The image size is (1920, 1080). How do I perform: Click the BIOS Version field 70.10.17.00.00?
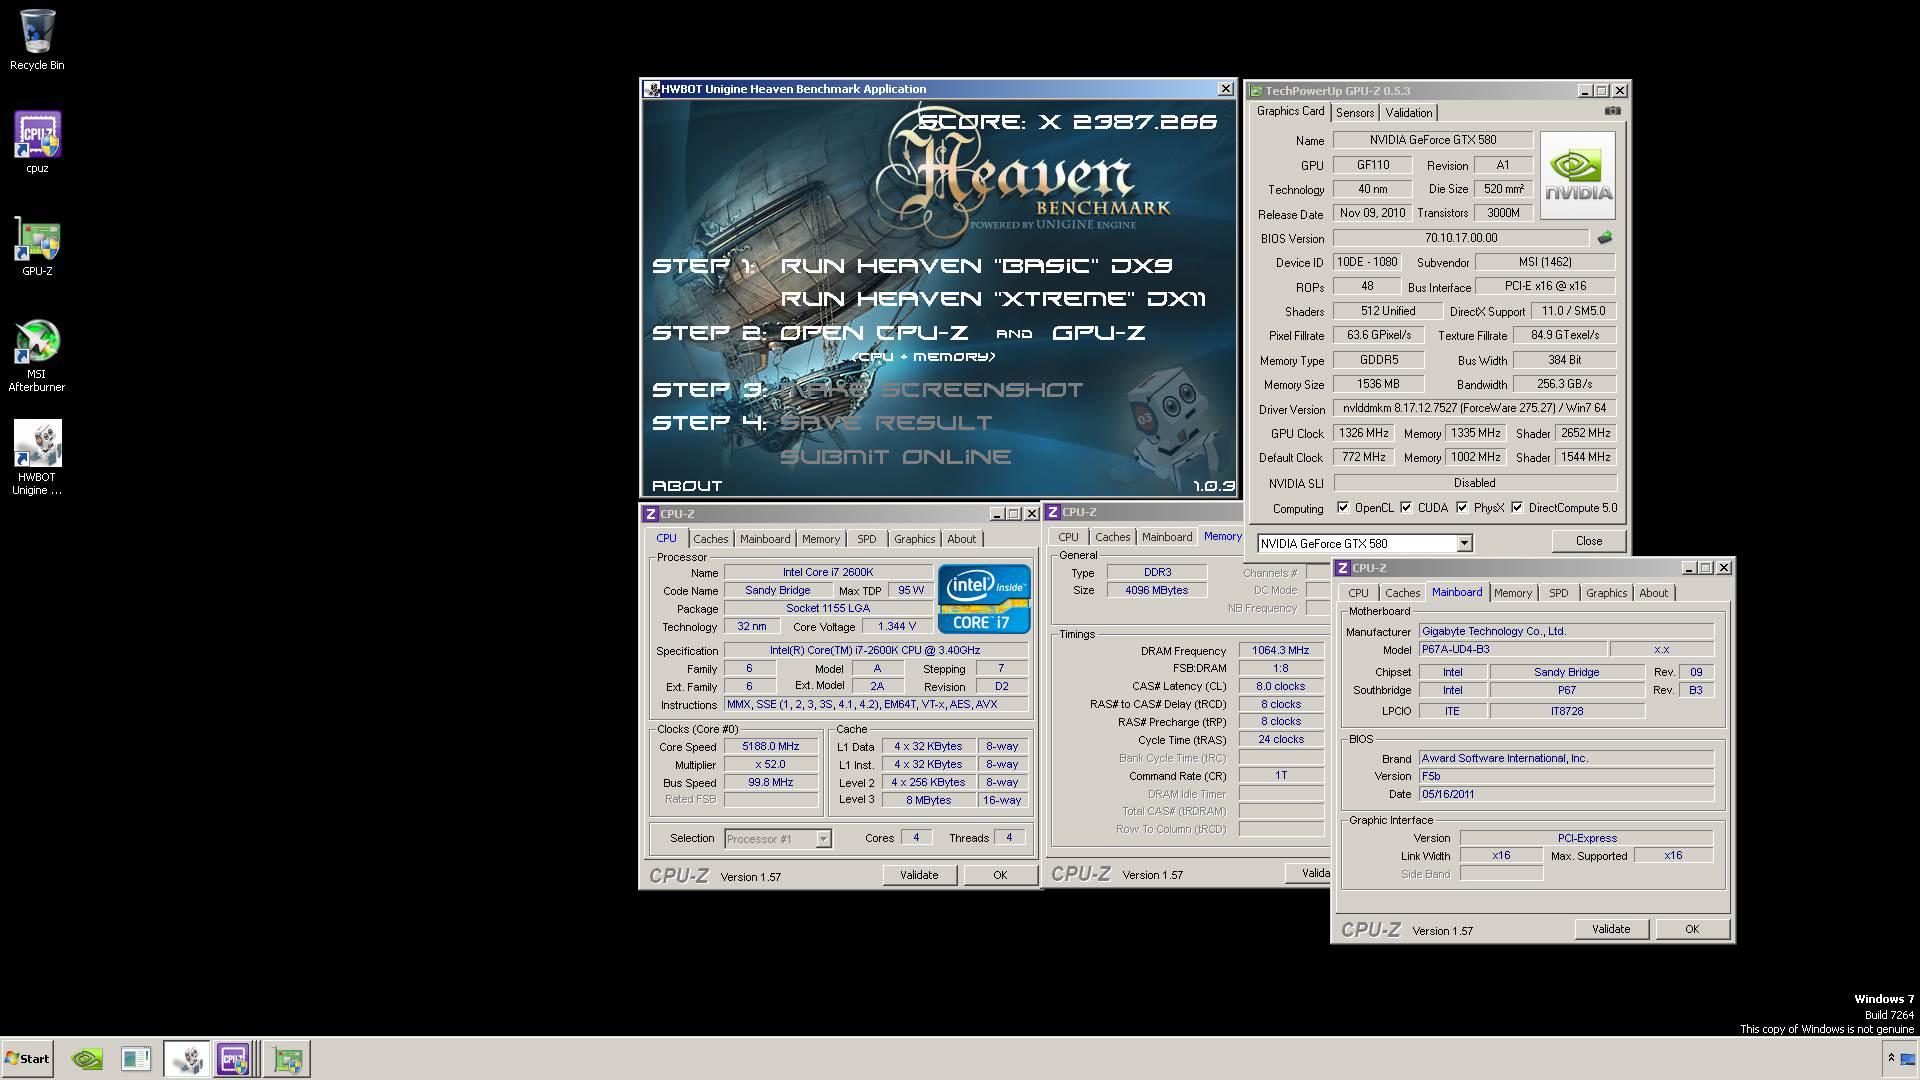(x=1460, y=238)
